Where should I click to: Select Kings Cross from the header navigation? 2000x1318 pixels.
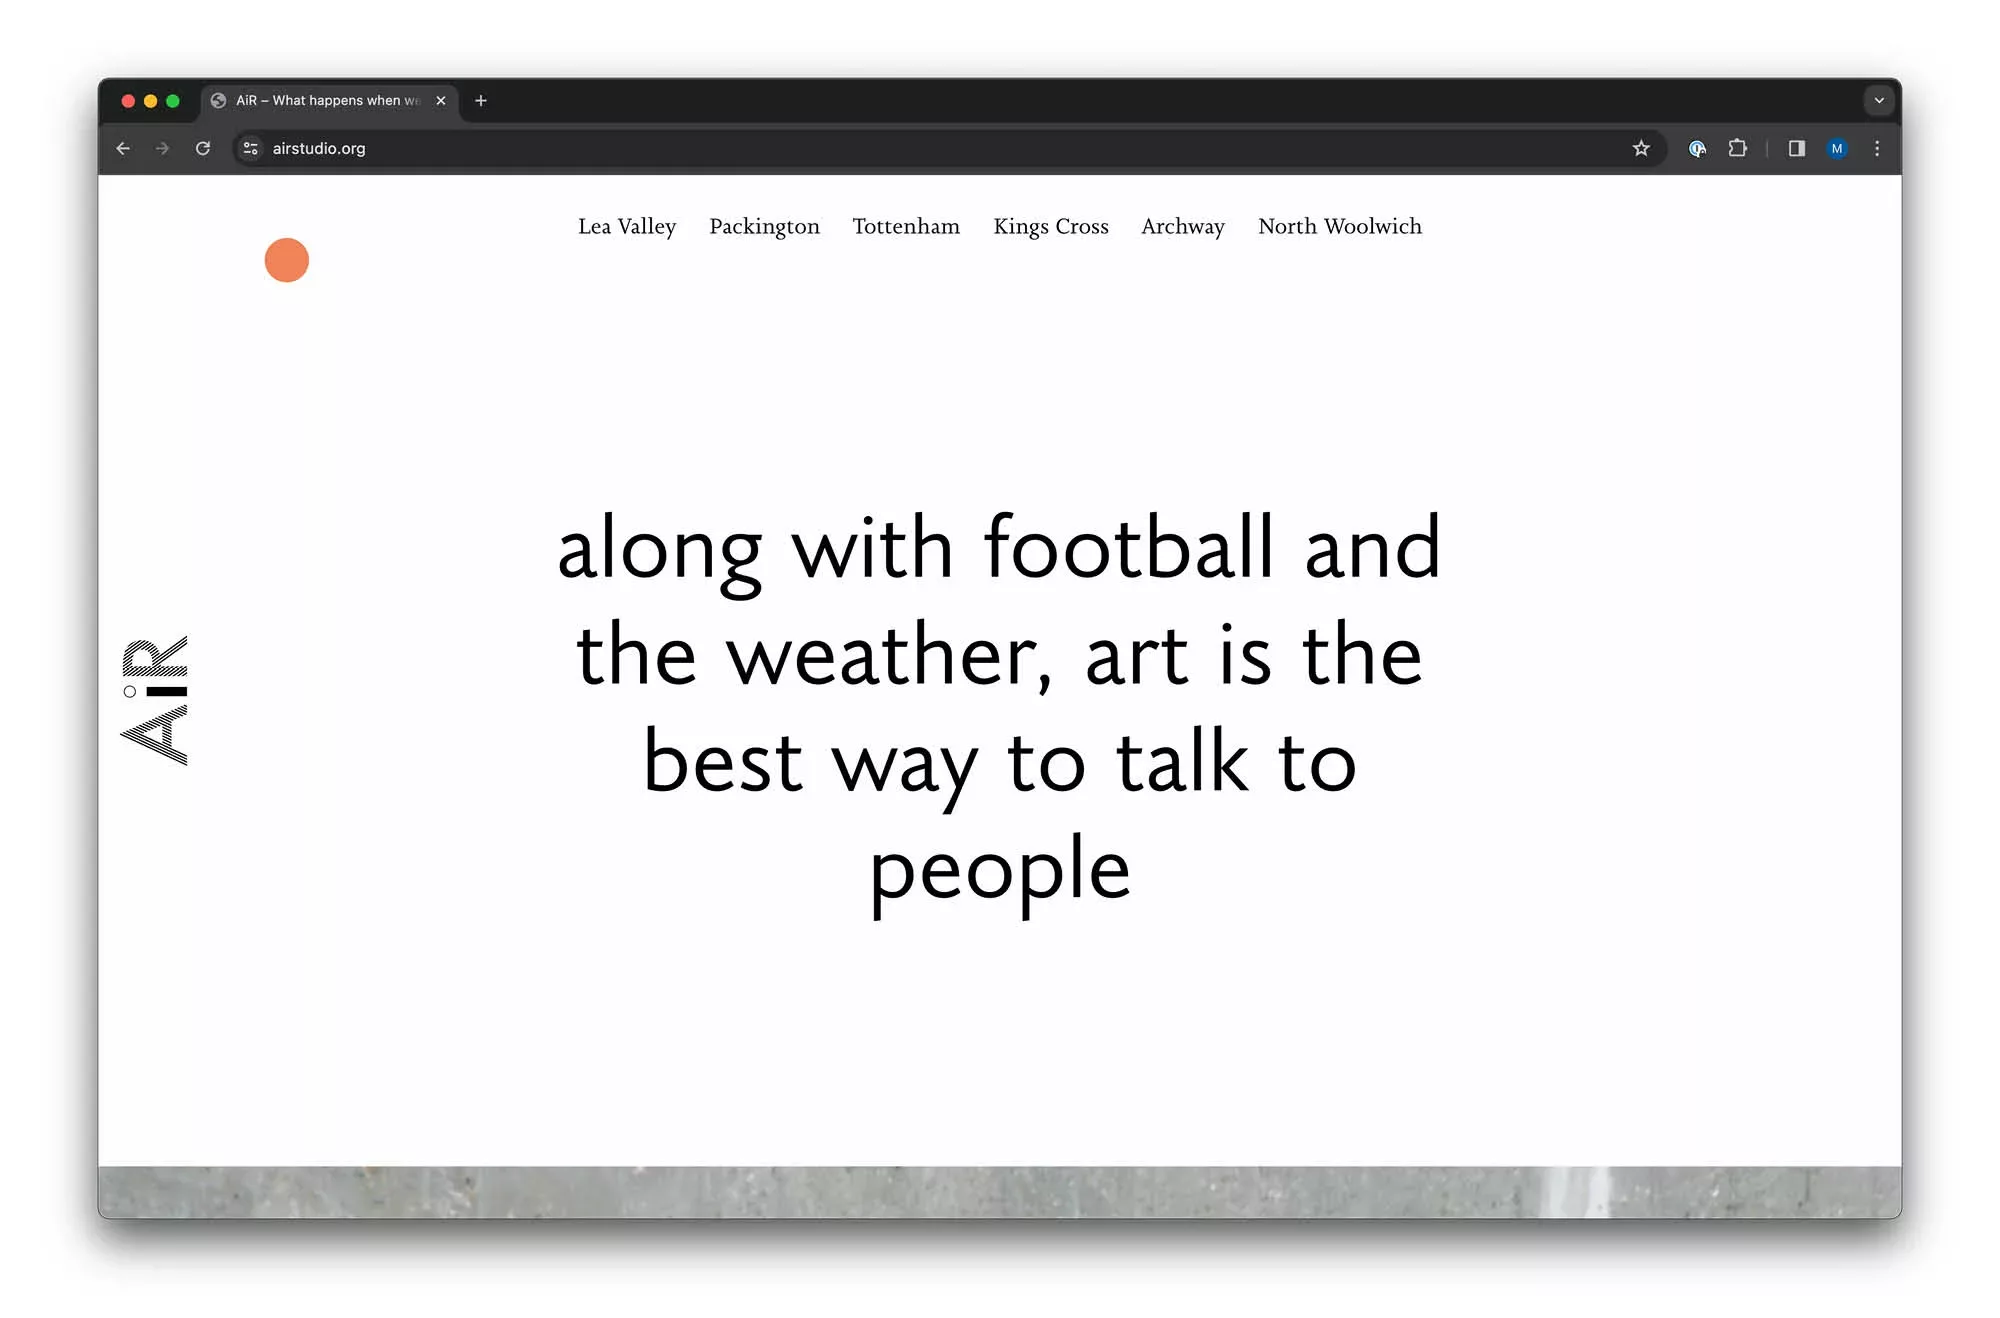[x=1051, y=227]
